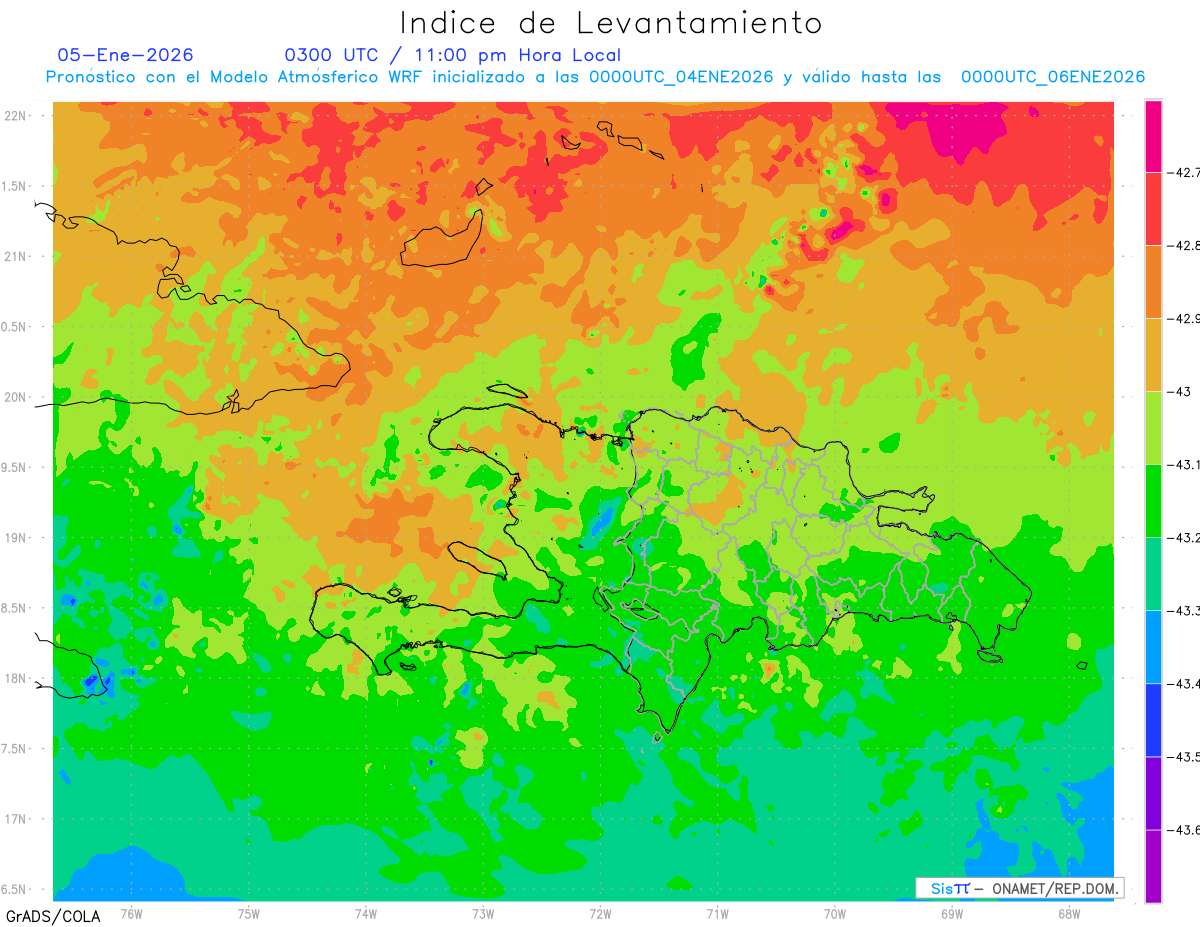Click the "71W" longitude label
Image resolution: width=1200 pixels, height=927 pixels.
[x=717, y=914]
